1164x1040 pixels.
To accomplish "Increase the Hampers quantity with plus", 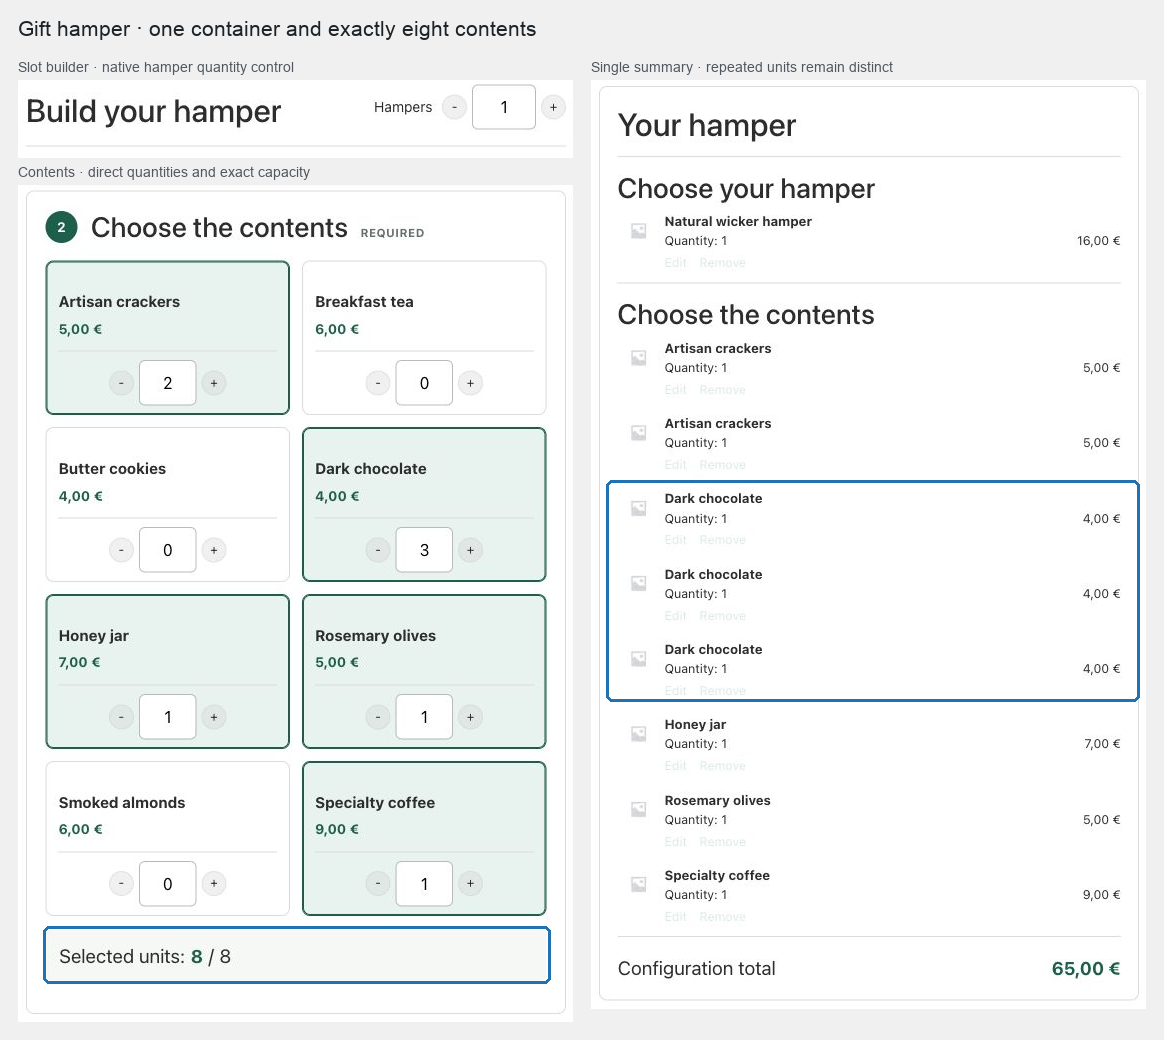I will [553, 107].
